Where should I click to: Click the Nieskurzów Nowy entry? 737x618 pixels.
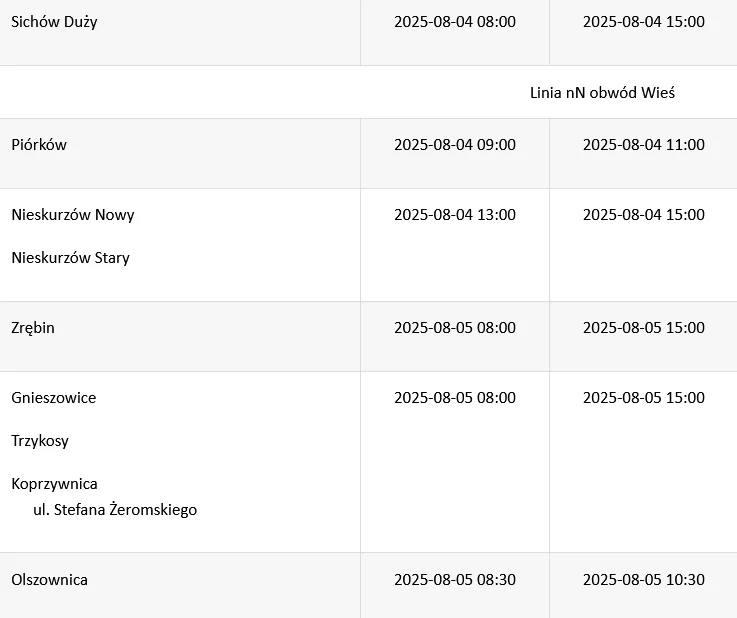click(73, 215)
